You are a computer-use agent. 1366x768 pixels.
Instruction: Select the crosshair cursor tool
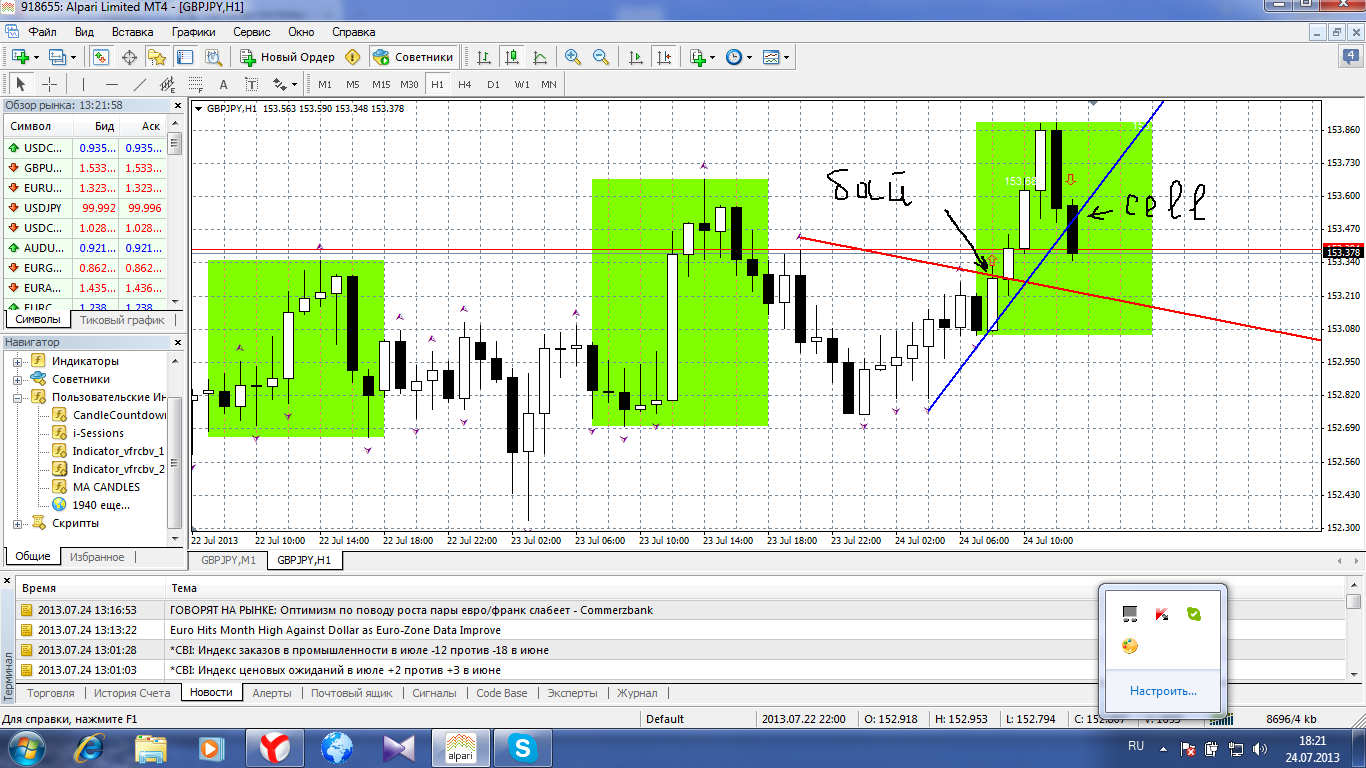pyautogui.click(x=48, y=84)
